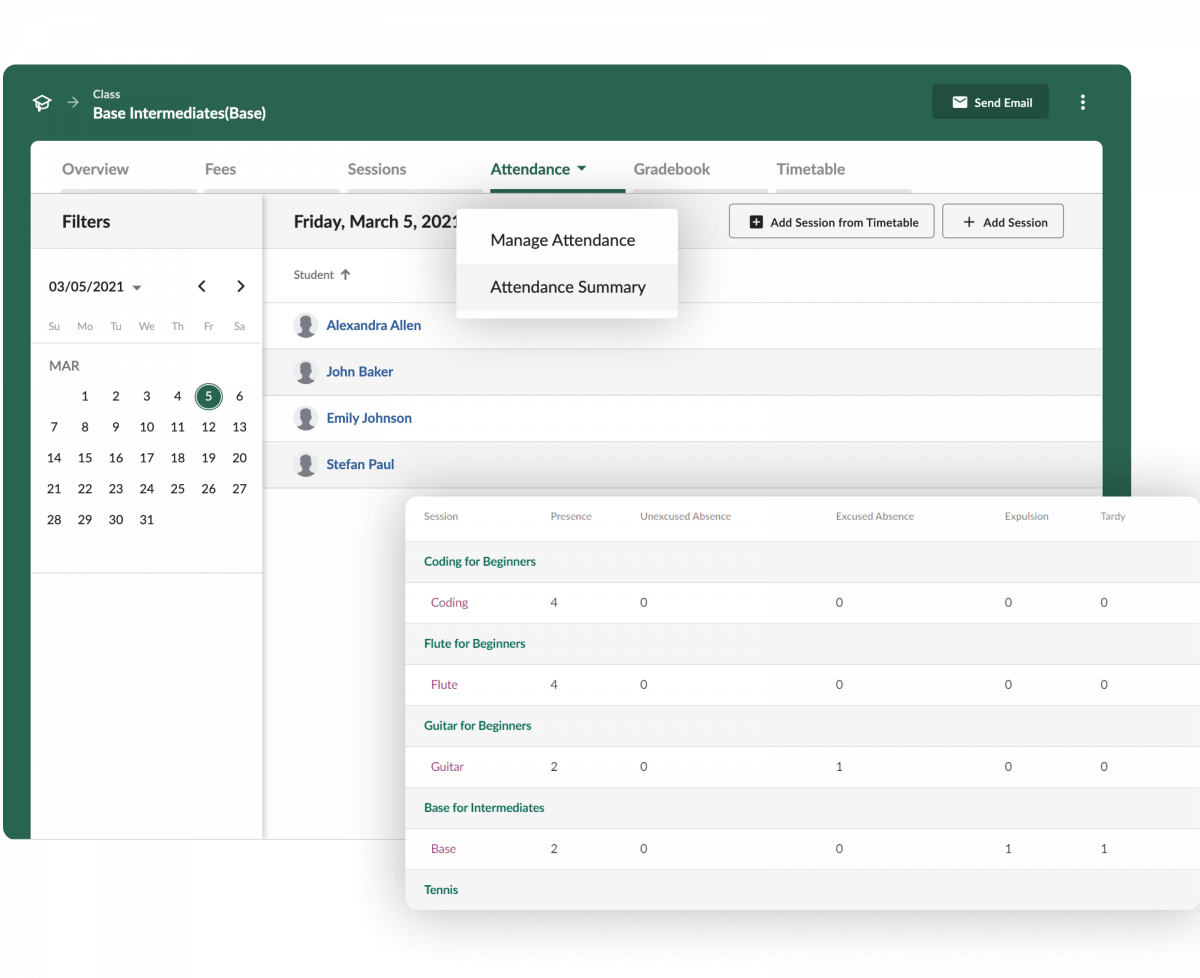The height and width of the screenshot is (978, 1200).
Task: Click the Base for Intermediates heading
Action: 484,808
